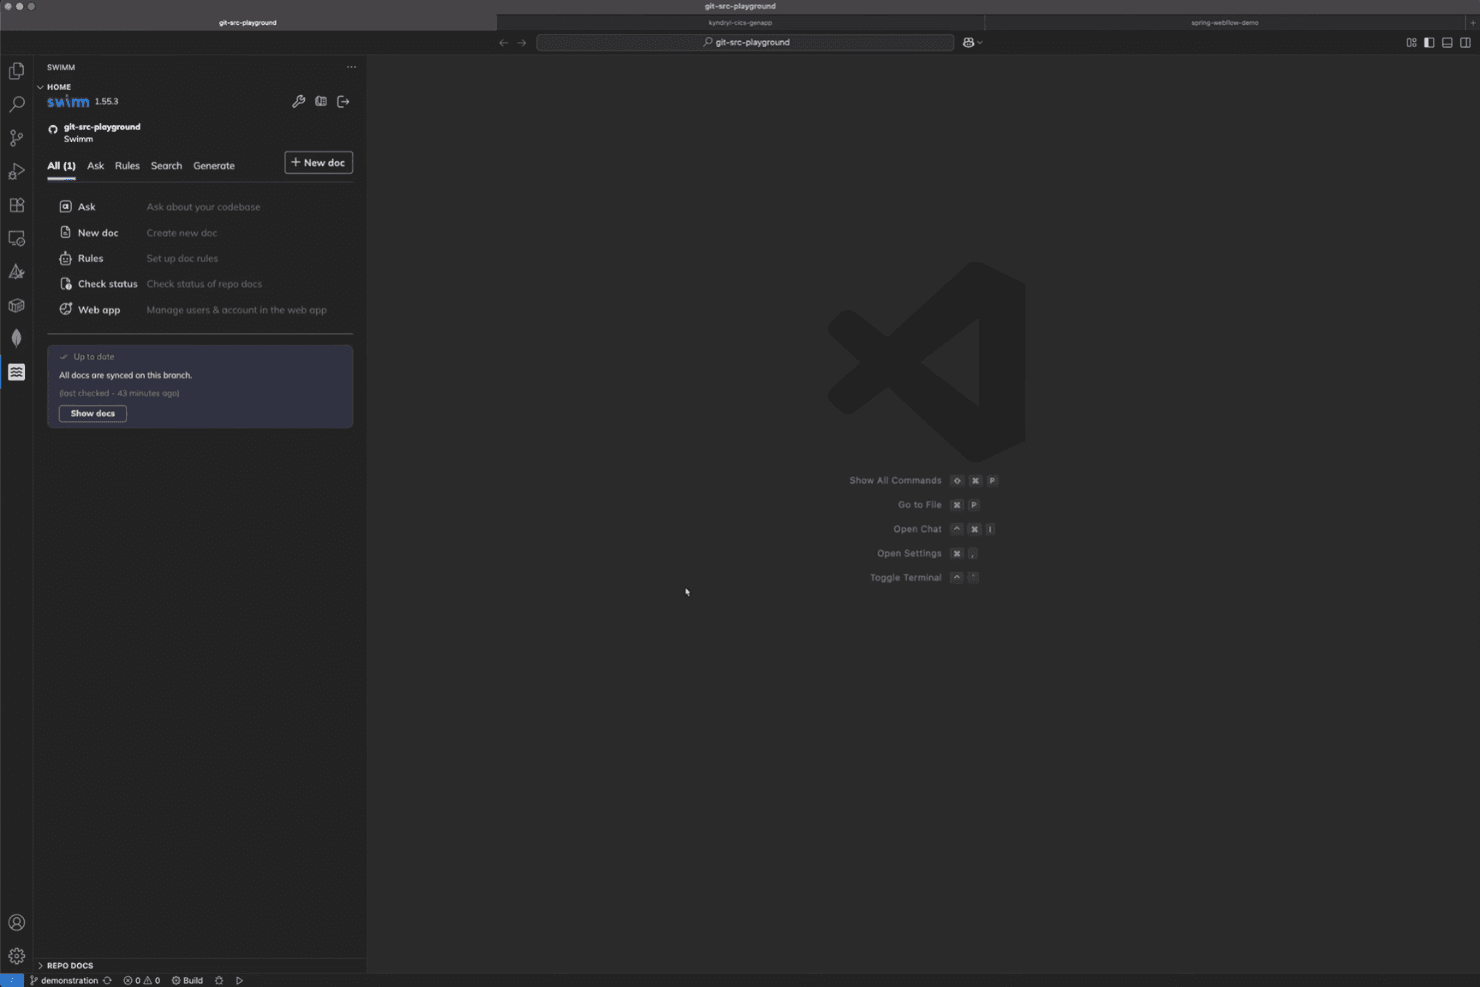Switch to the kyndryl-cics-genapp window tab
The image size is (1480, 987).
tap(740, 22)
